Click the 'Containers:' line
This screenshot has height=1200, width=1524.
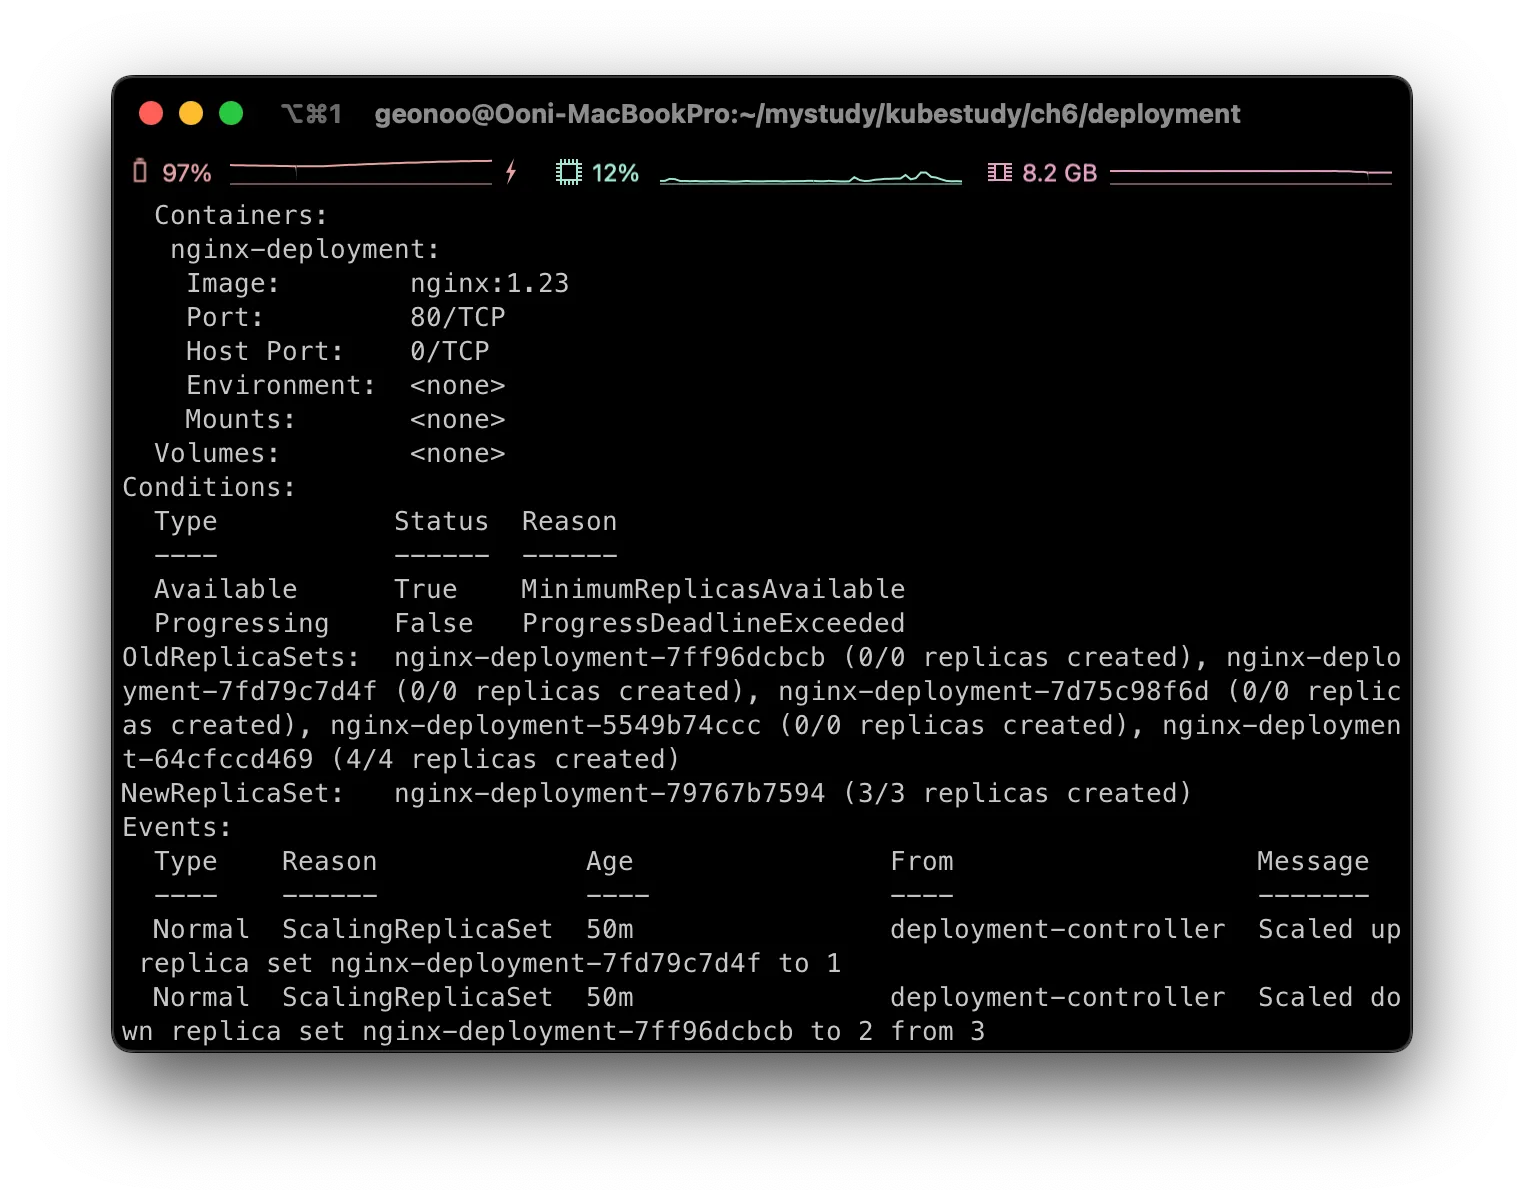pos(241,215)
